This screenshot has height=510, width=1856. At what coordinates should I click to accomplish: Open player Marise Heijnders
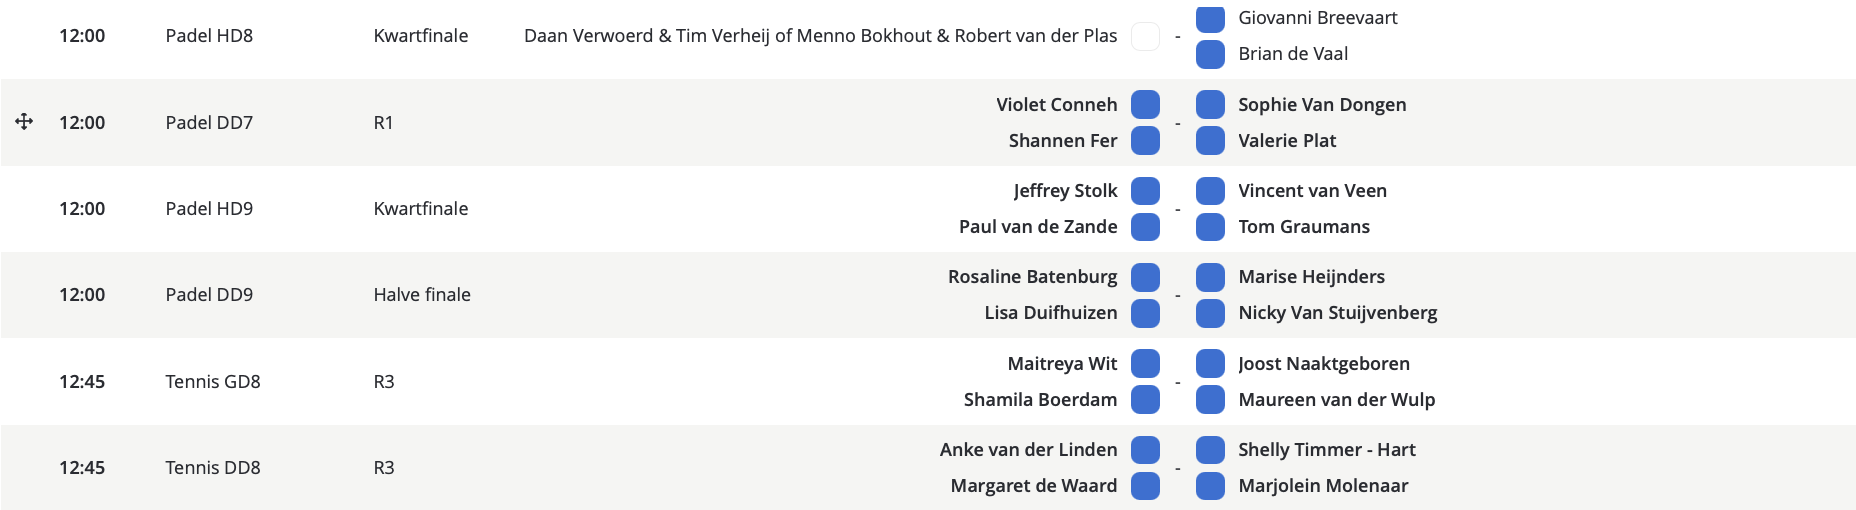pos(1312,277)
